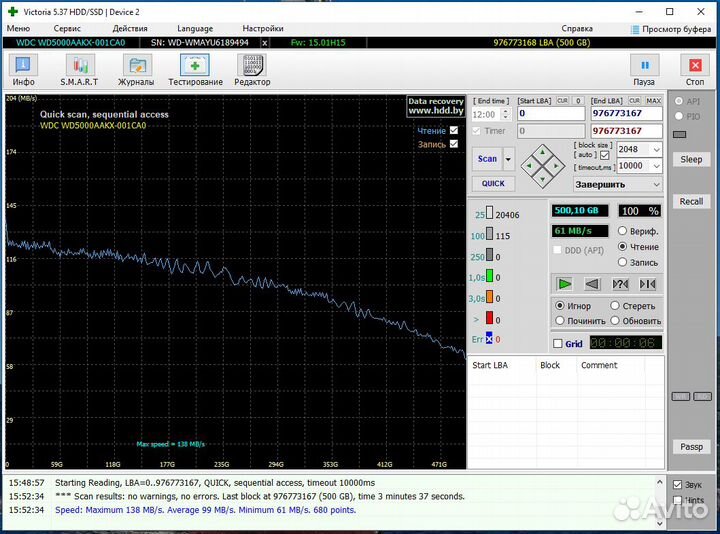Click the QUICK scan button
Viewport: 720px width, 534px height.
tap(493, 184)
